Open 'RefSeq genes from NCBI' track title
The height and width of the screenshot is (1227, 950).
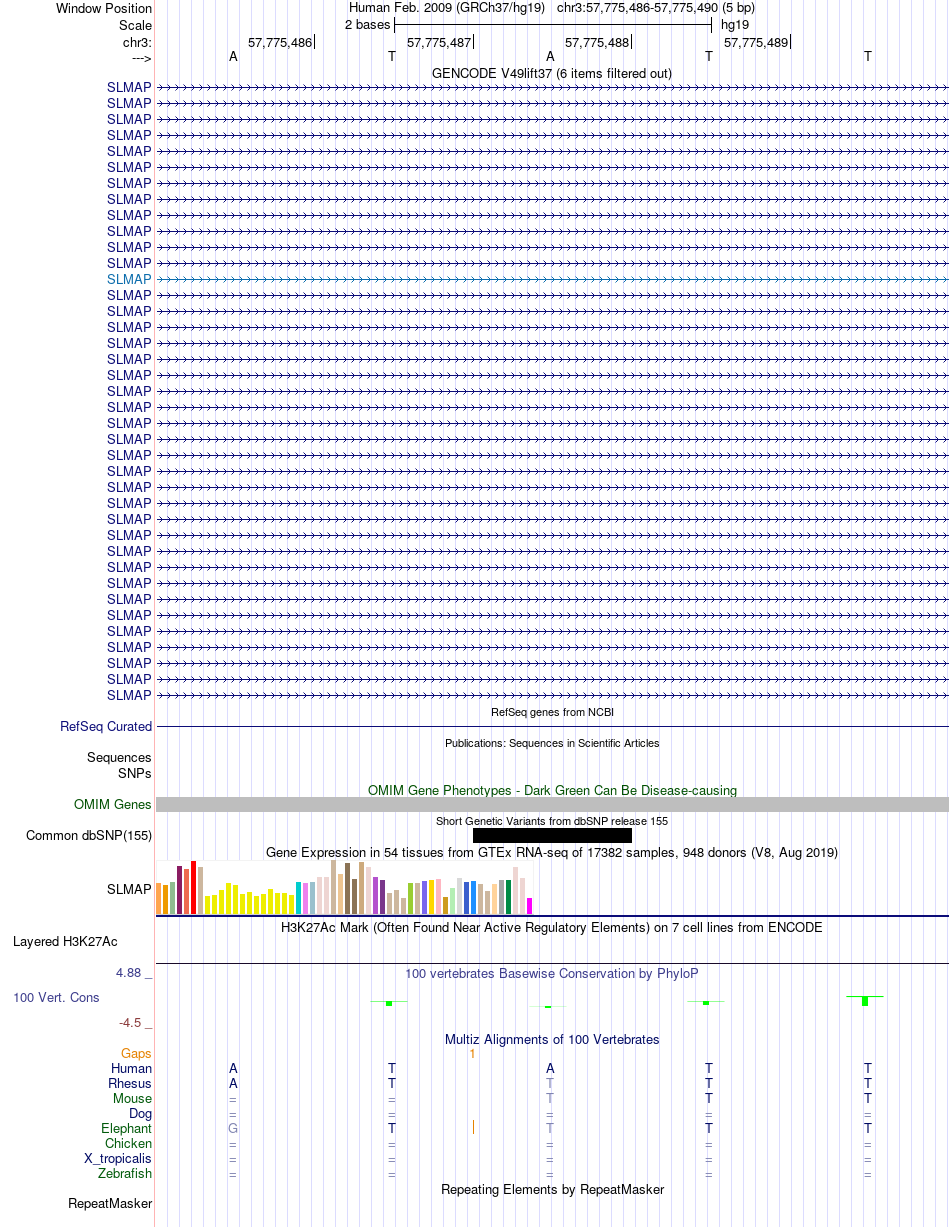click(x=552, y=712)
